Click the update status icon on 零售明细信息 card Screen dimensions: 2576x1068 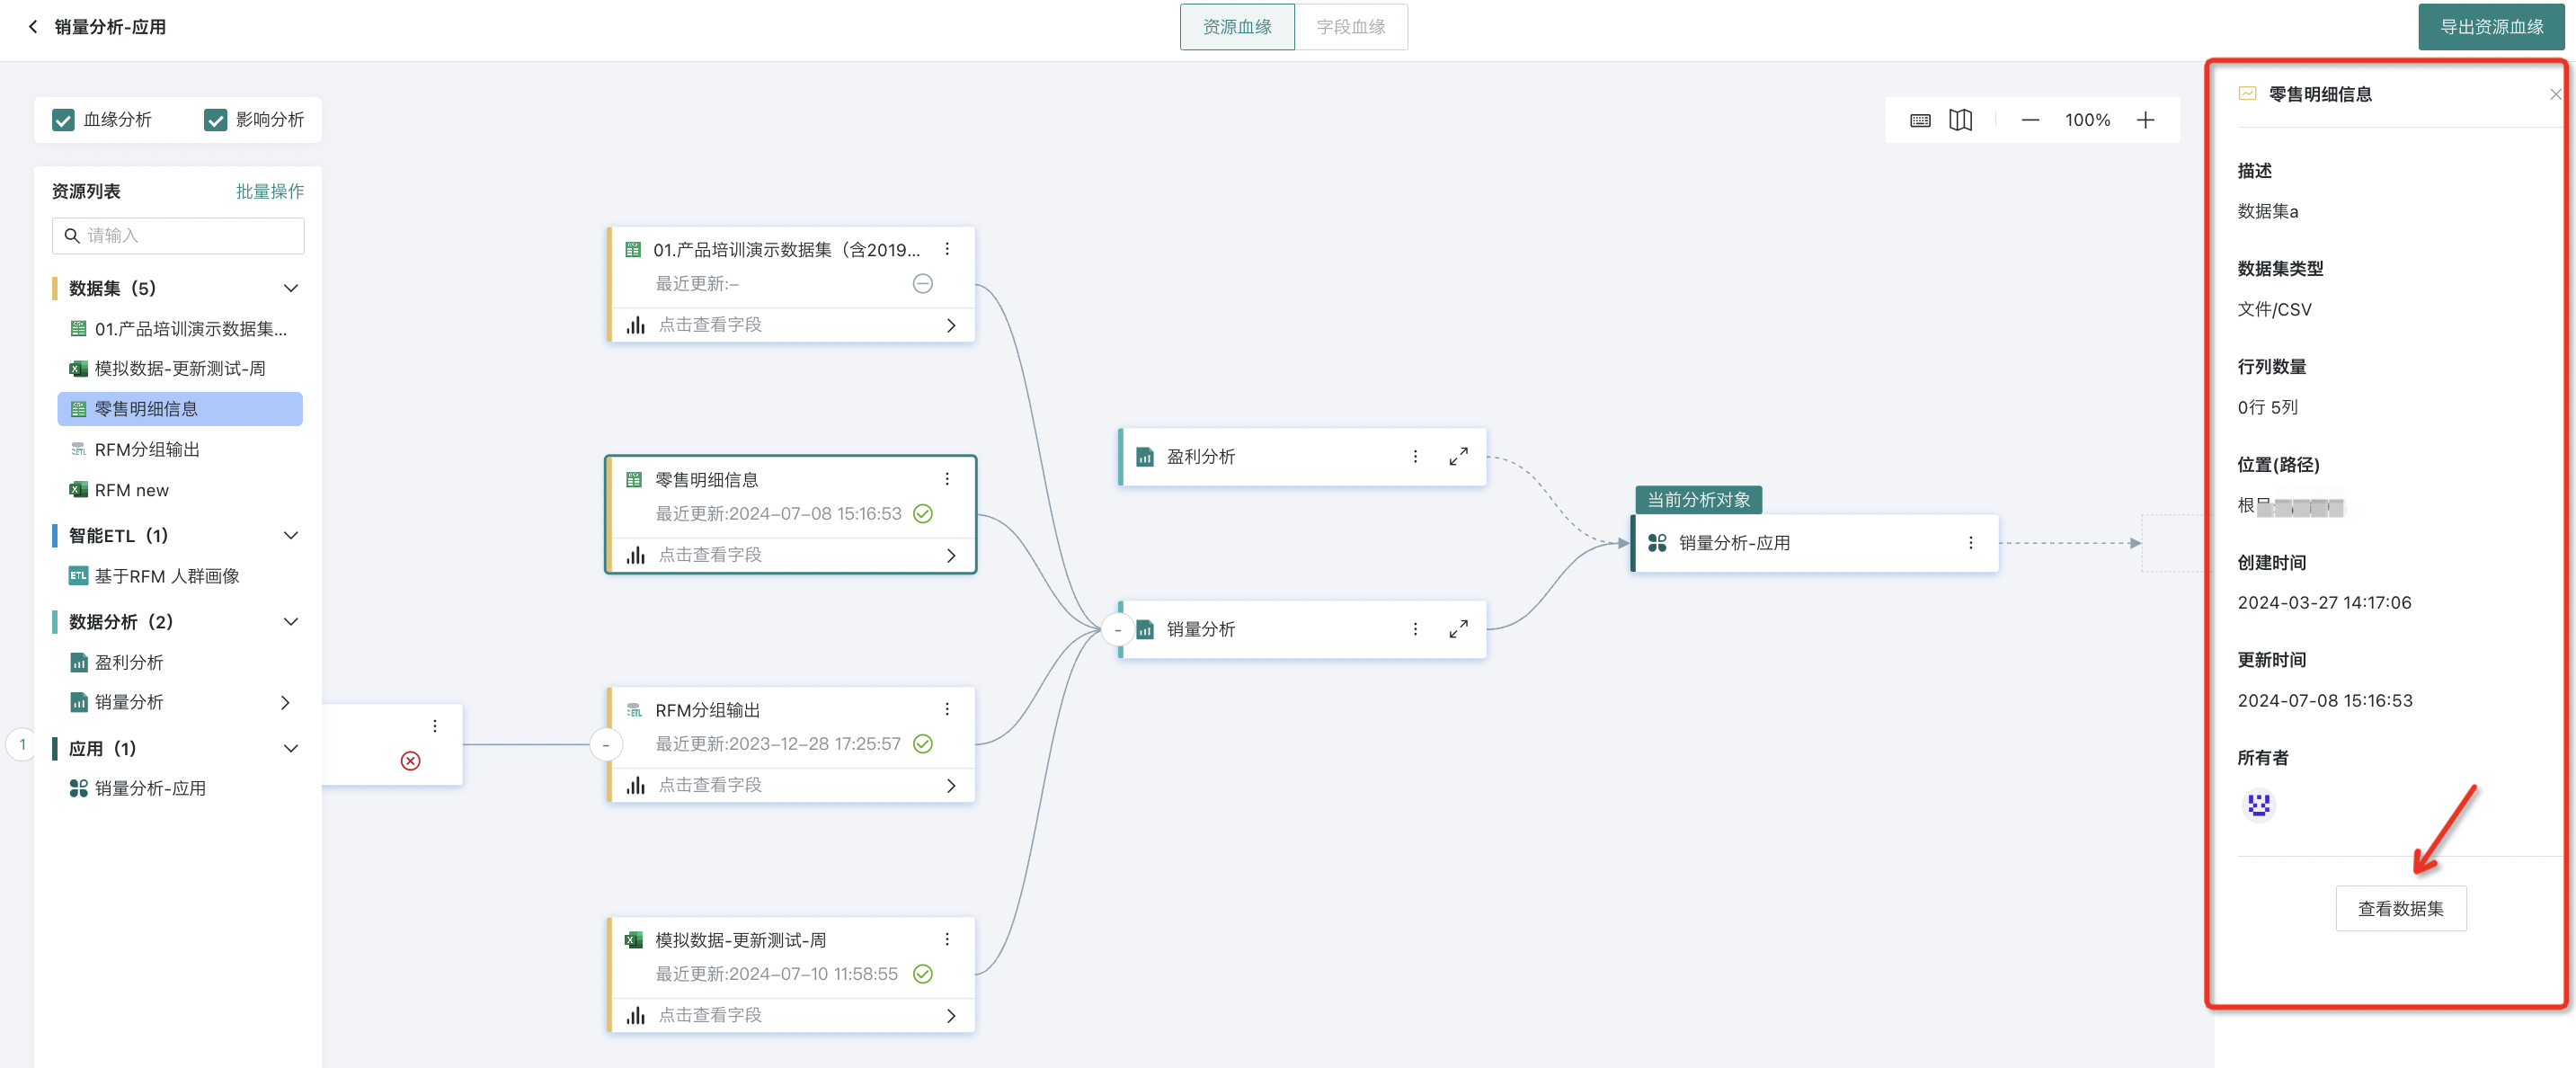pos(922,514)
